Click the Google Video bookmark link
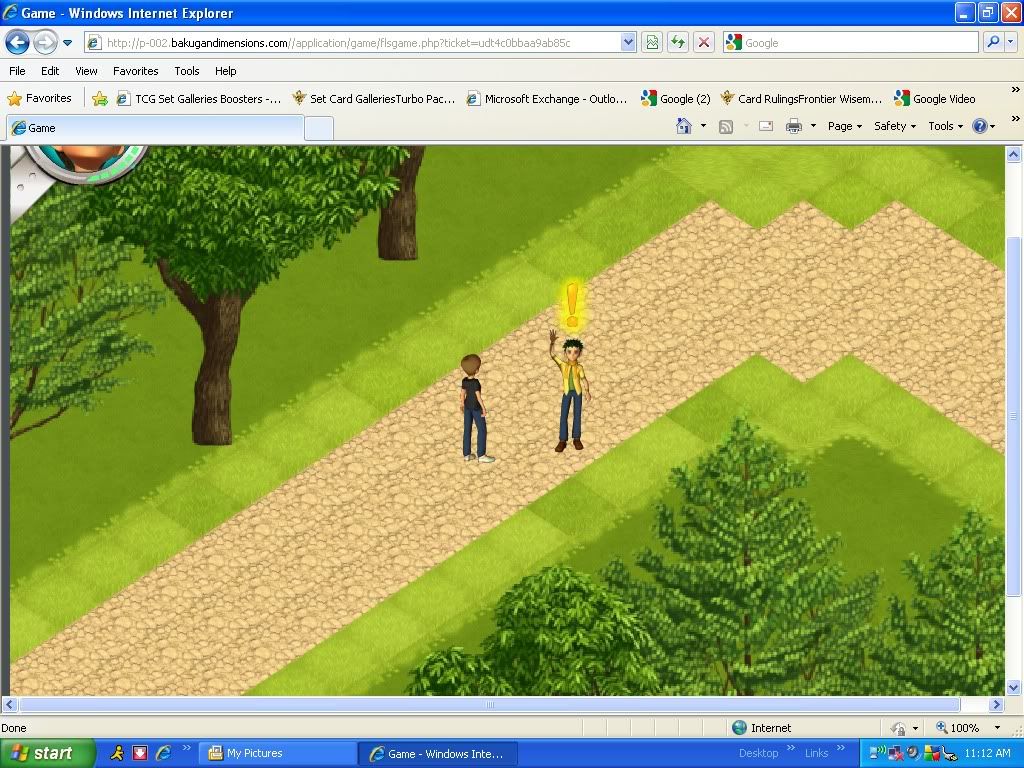The width and height of the screenshot is (1024, 768). tap(935, 98)
